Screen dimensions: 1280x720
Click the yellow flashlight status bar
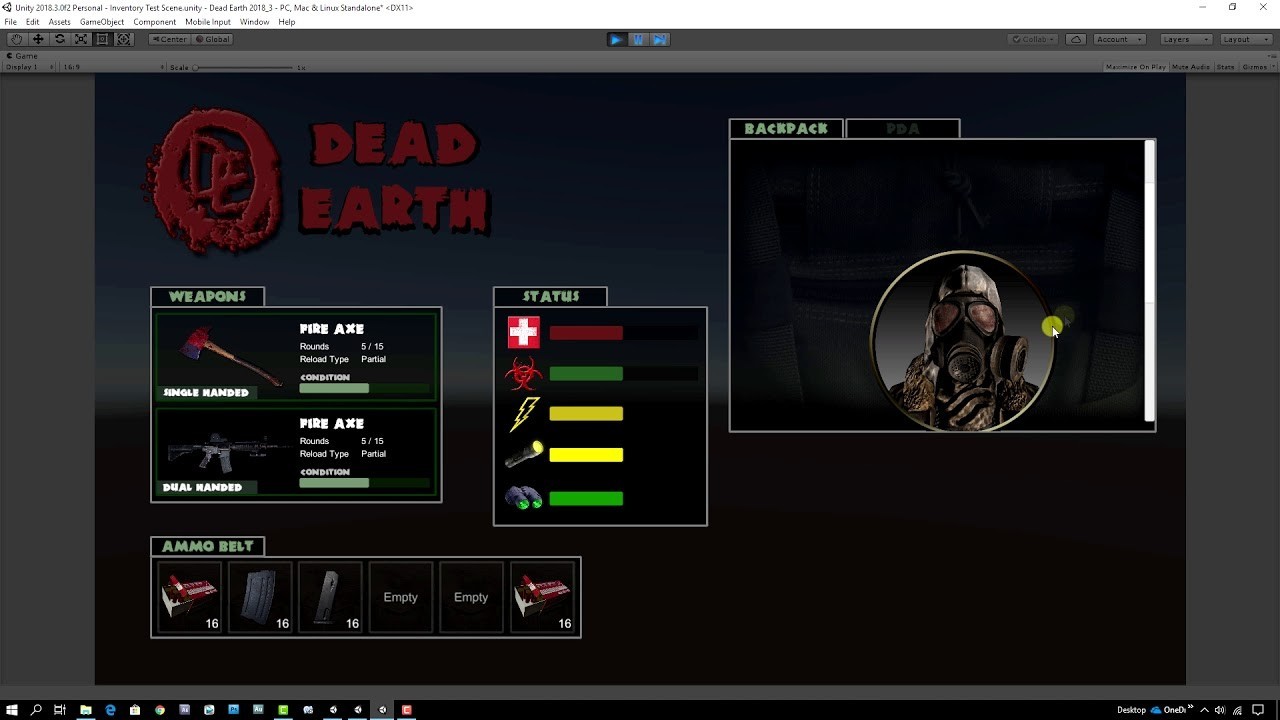pyautogui.click(x=586, y=455)
